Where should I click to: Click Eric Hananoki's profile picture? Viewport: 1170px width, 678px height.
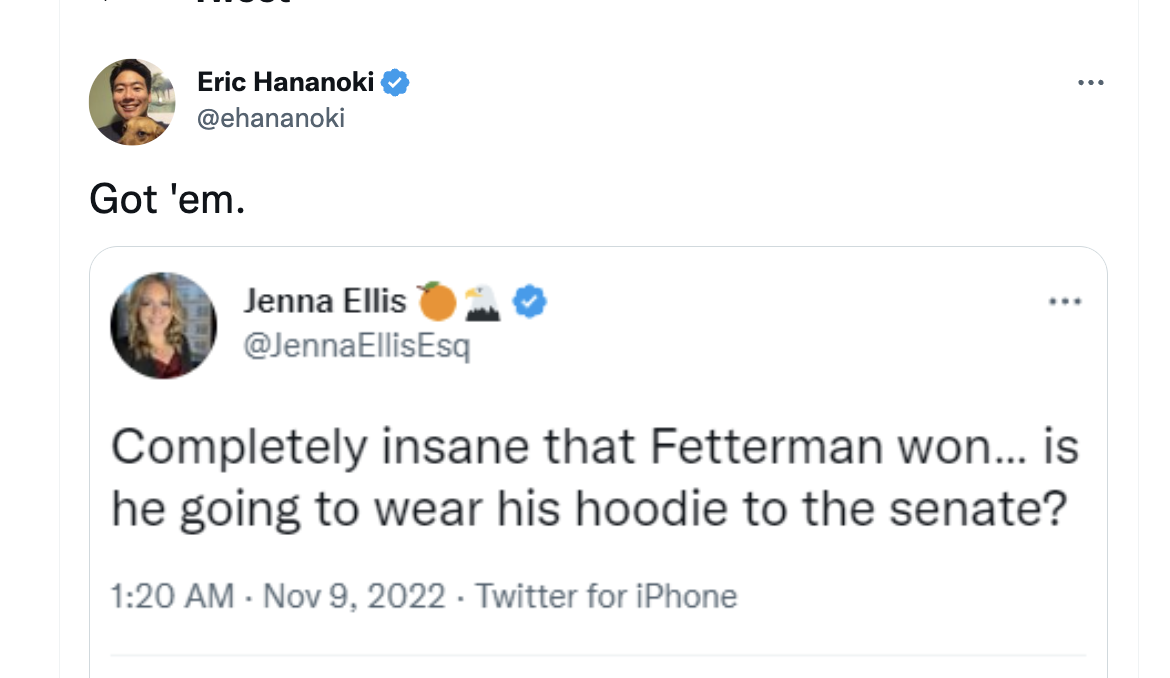click(132, 102)
